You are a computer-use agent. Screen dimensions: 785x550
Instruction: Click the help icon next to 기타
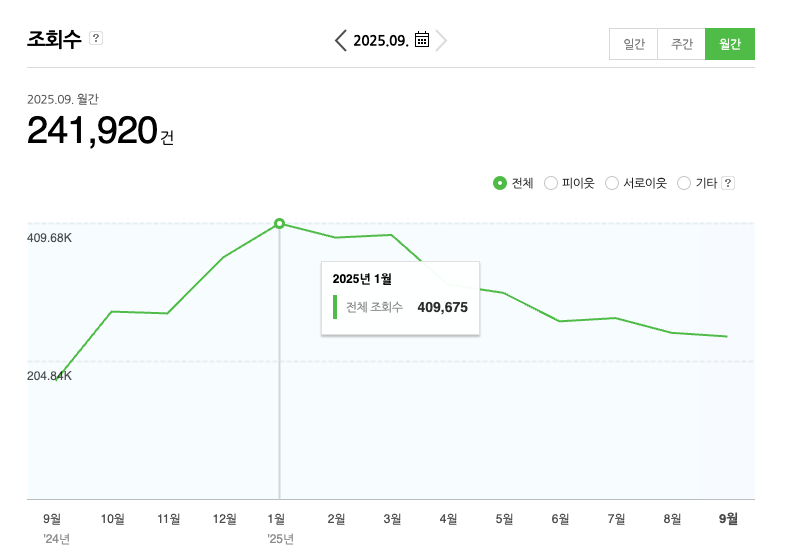click(728, 183)
